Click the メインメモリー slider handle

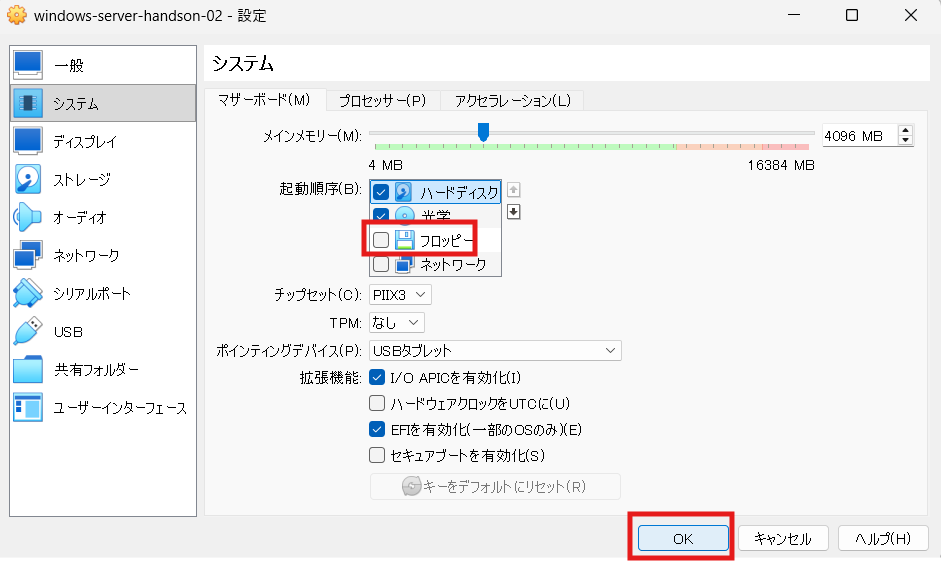click(x=483, y=132)
